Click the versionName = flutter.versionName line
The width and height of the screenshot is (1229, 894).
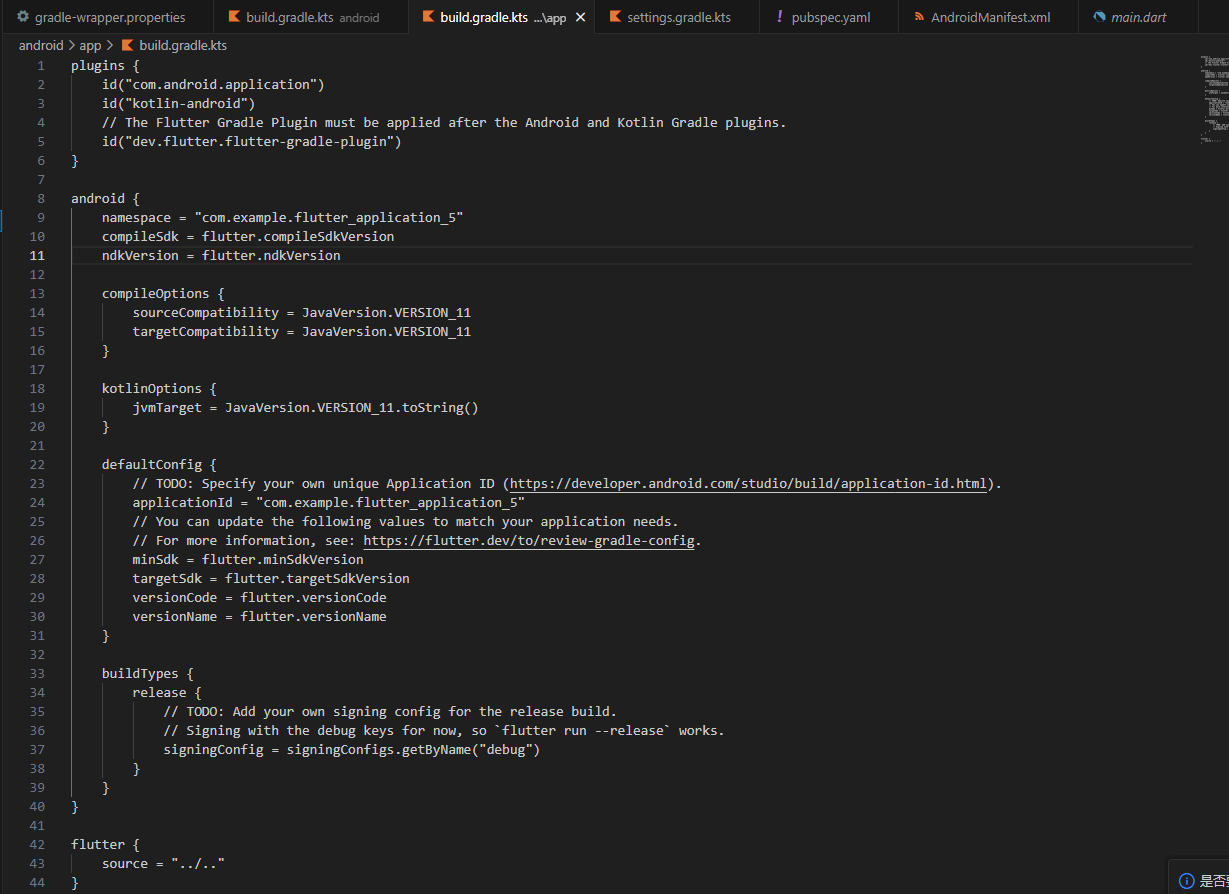tap(260, 617)
